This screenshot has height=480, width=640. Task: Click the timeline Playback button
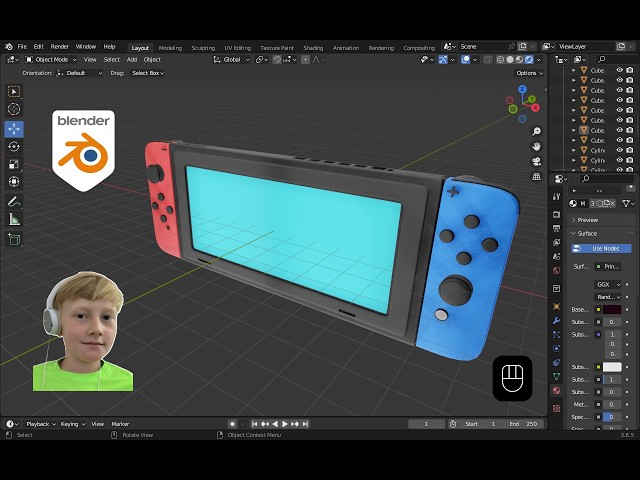click(x=40, y=424)
